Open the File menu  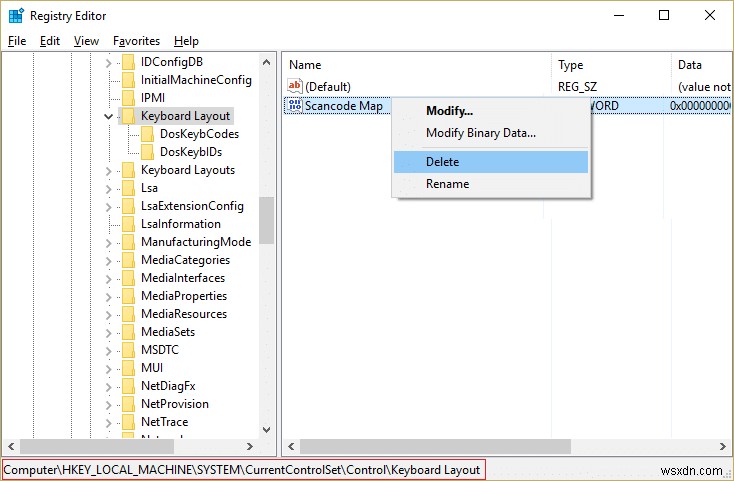tap(17, 41)
